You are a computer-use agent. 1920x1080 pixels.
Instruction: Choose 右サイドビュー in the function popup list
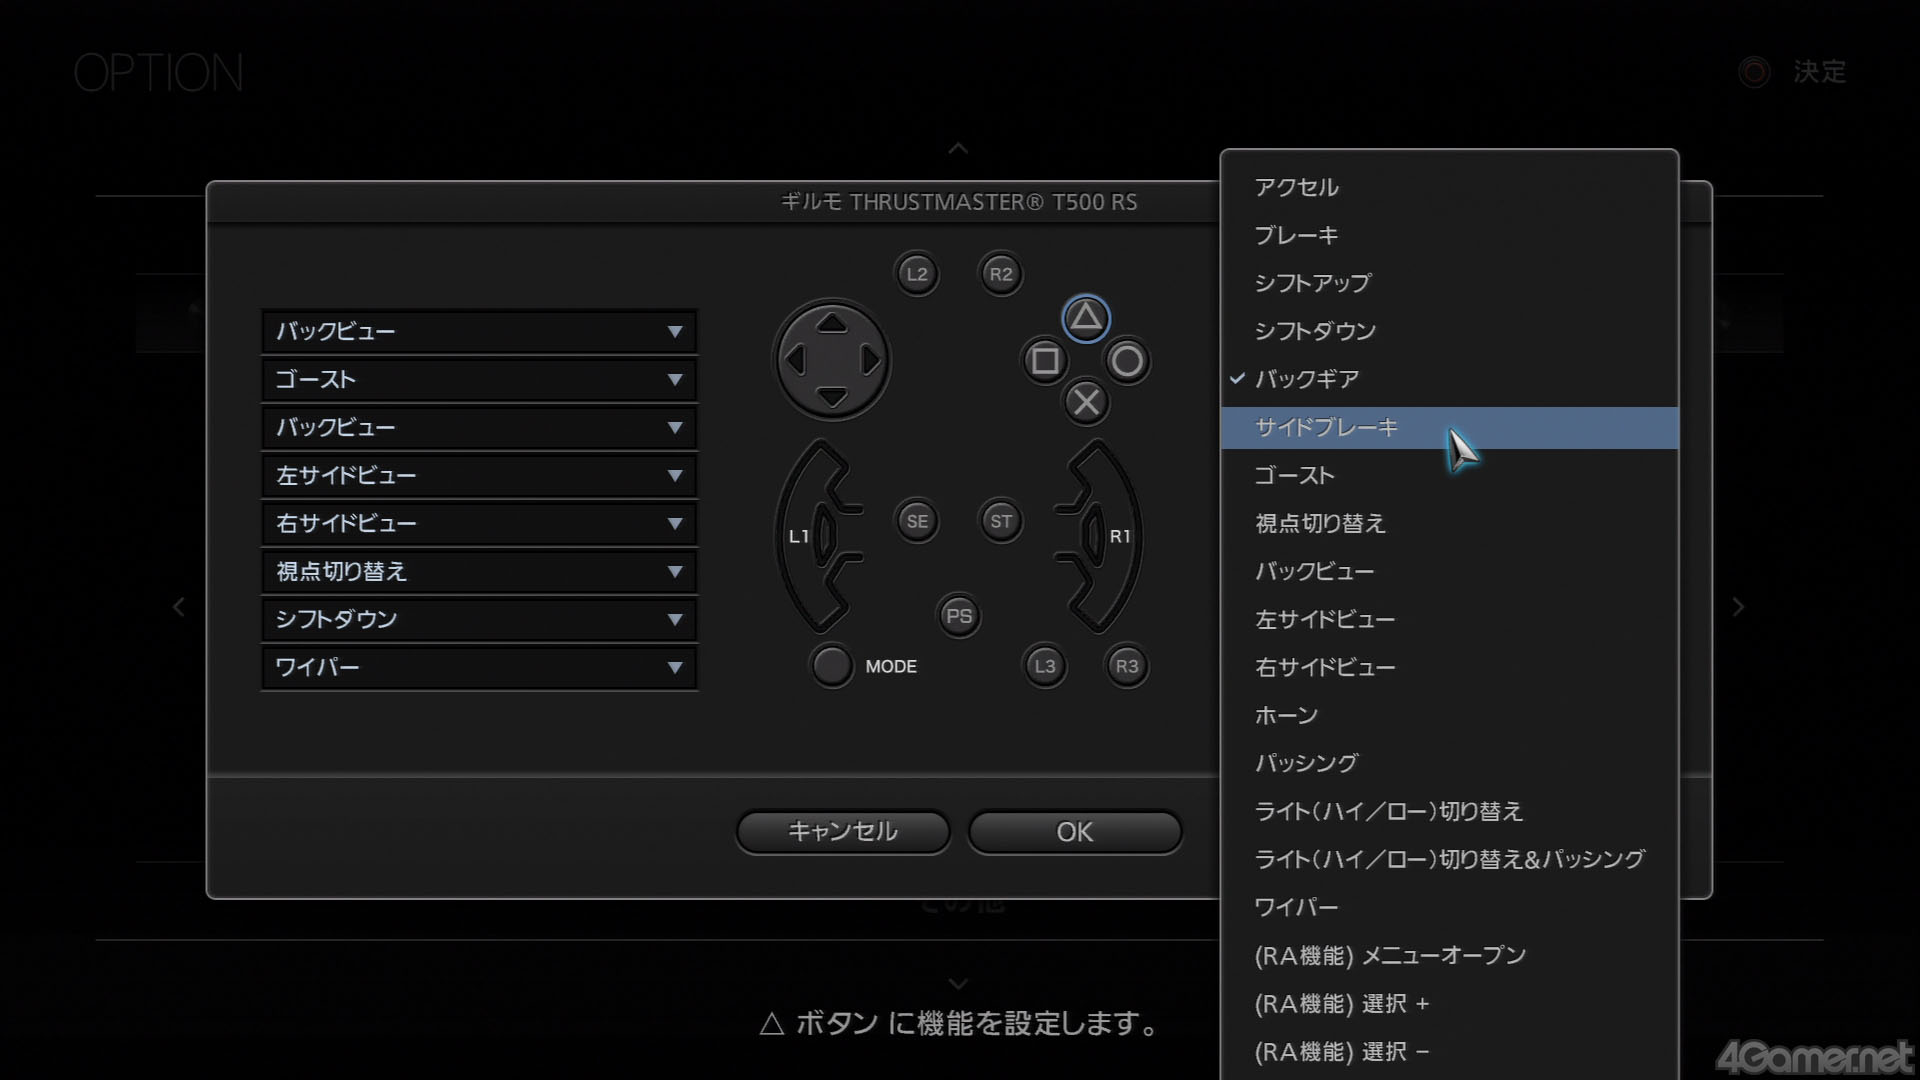click(x=1449, y=667)
